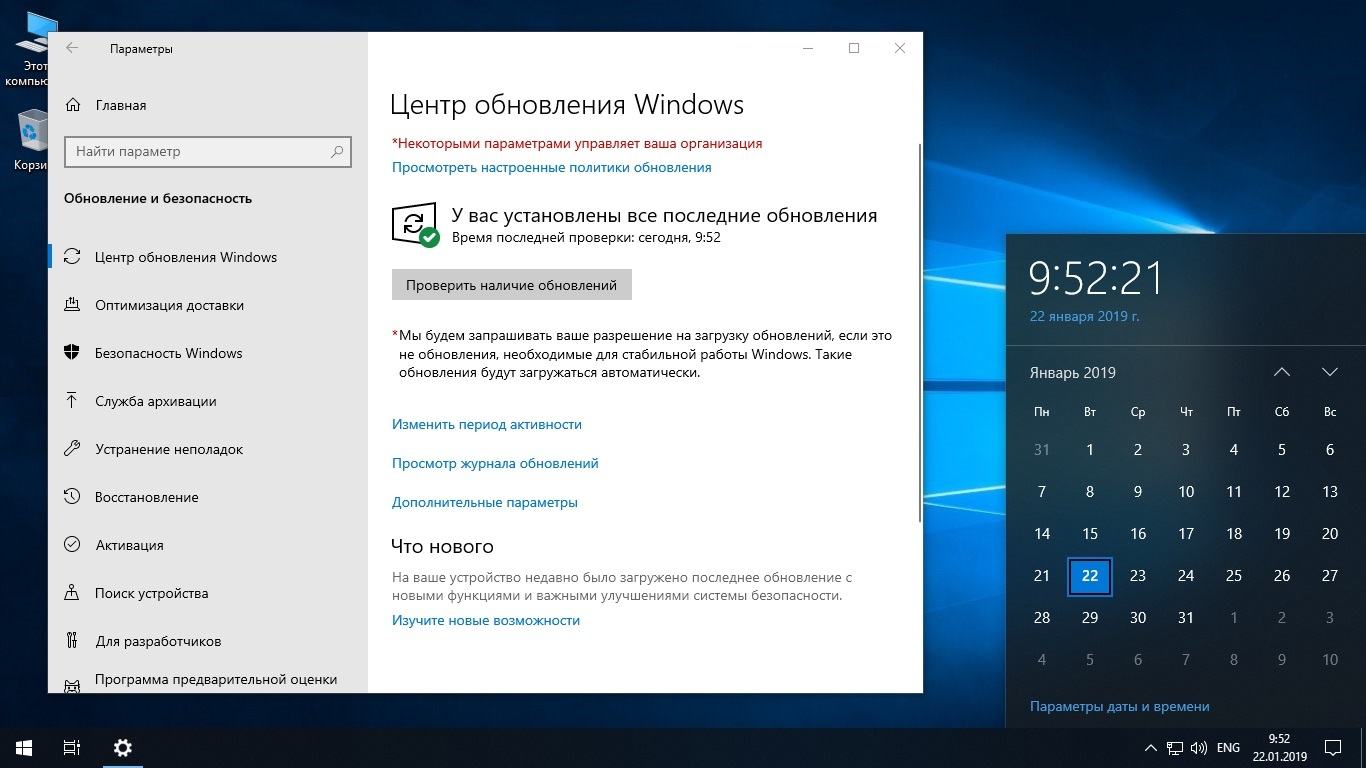Open the Windows Start button
This screenshot has width=1366, height=768.
coord(24,747)
